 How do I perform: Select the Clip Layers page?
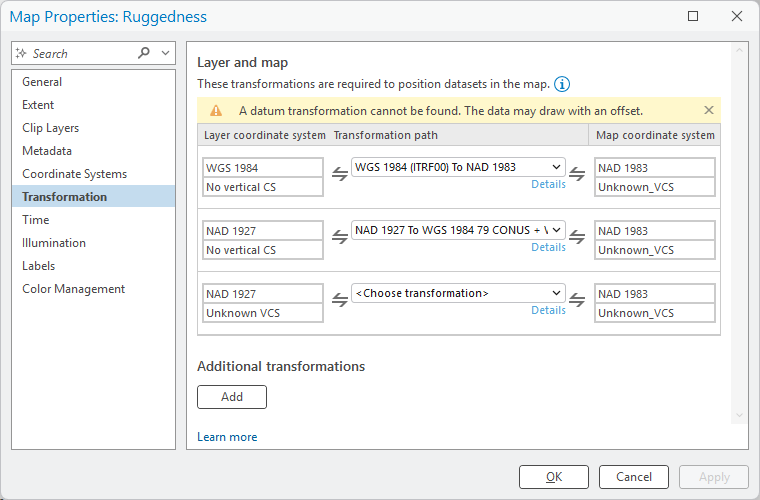(x=93, y=128)
